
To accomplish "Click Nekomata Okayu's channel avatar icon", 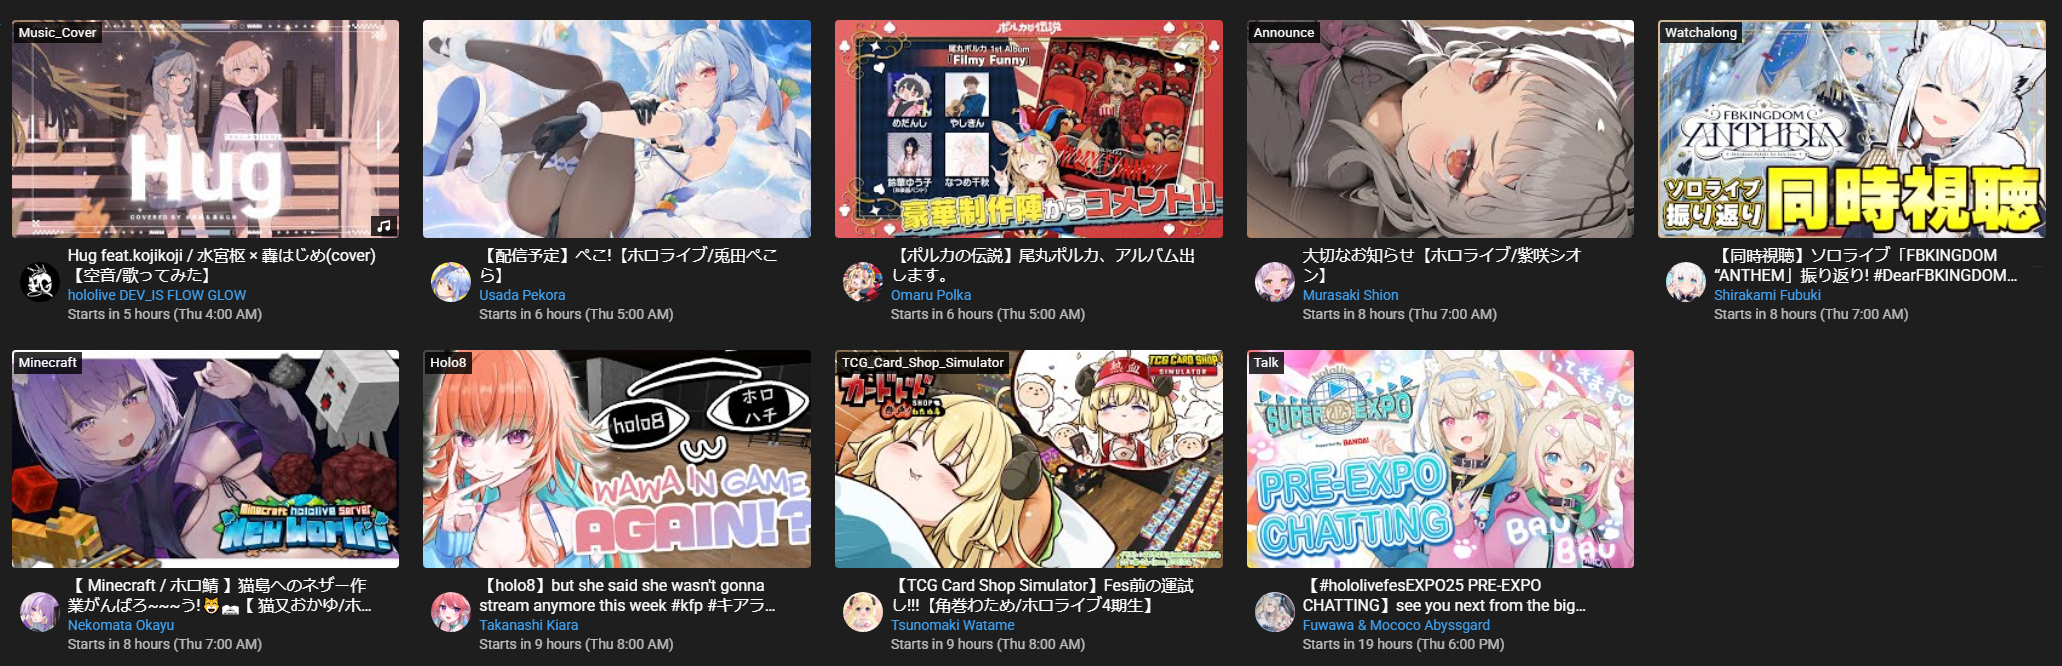I will tap(40, 612).
